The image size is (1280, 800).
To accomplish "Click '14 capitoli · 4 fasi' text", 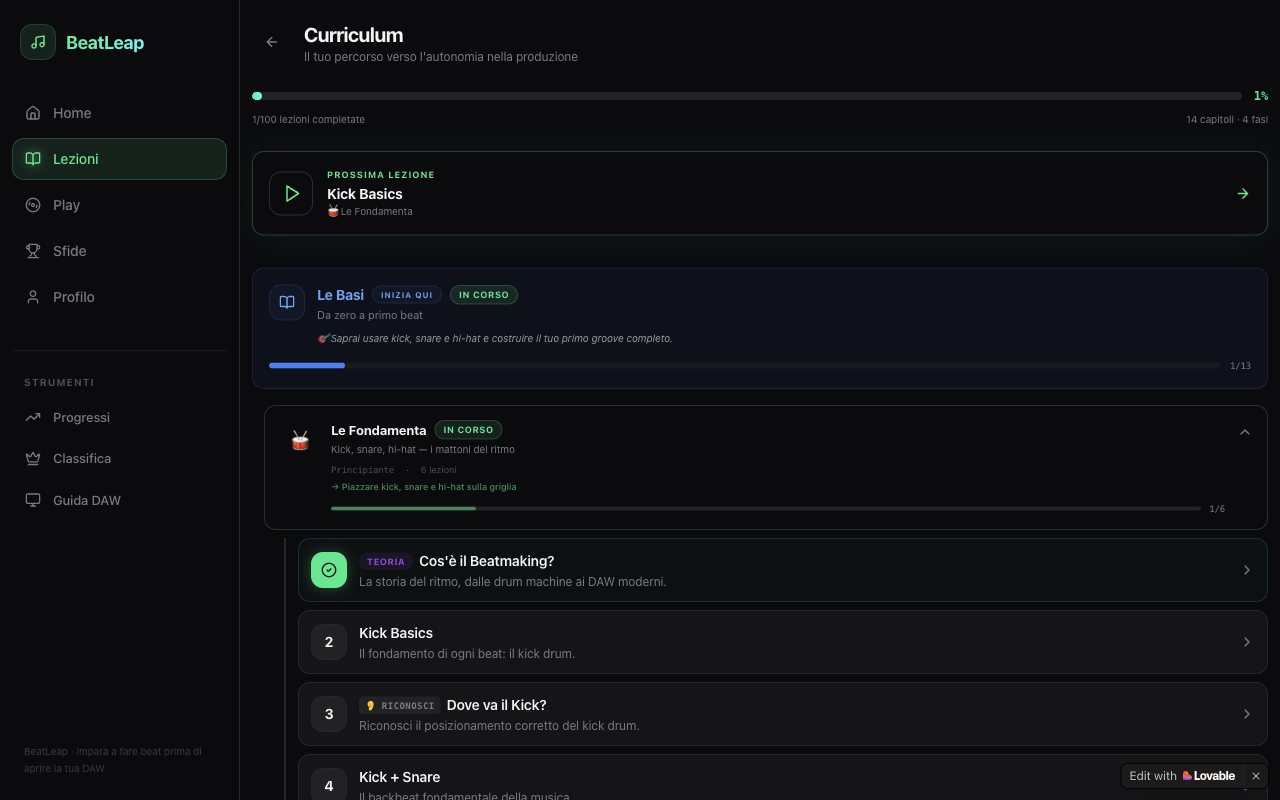I will [x=1227, y=120].
